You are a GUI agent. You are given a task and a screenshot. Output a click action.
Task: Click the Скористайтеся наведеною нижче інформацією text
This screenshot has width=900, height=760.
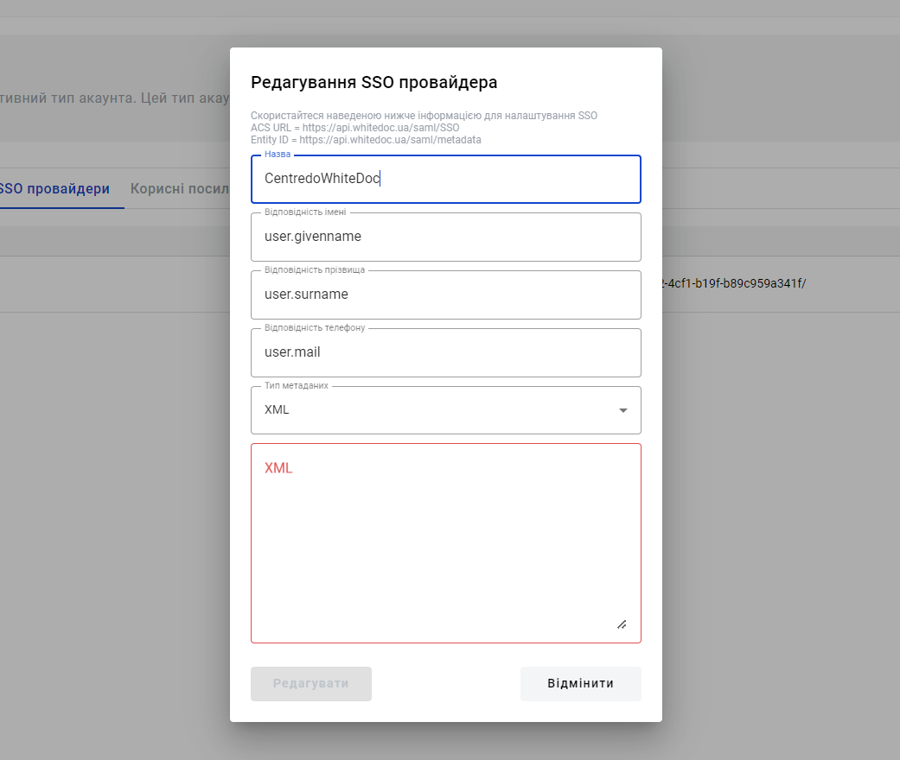(x=423, y=116)
